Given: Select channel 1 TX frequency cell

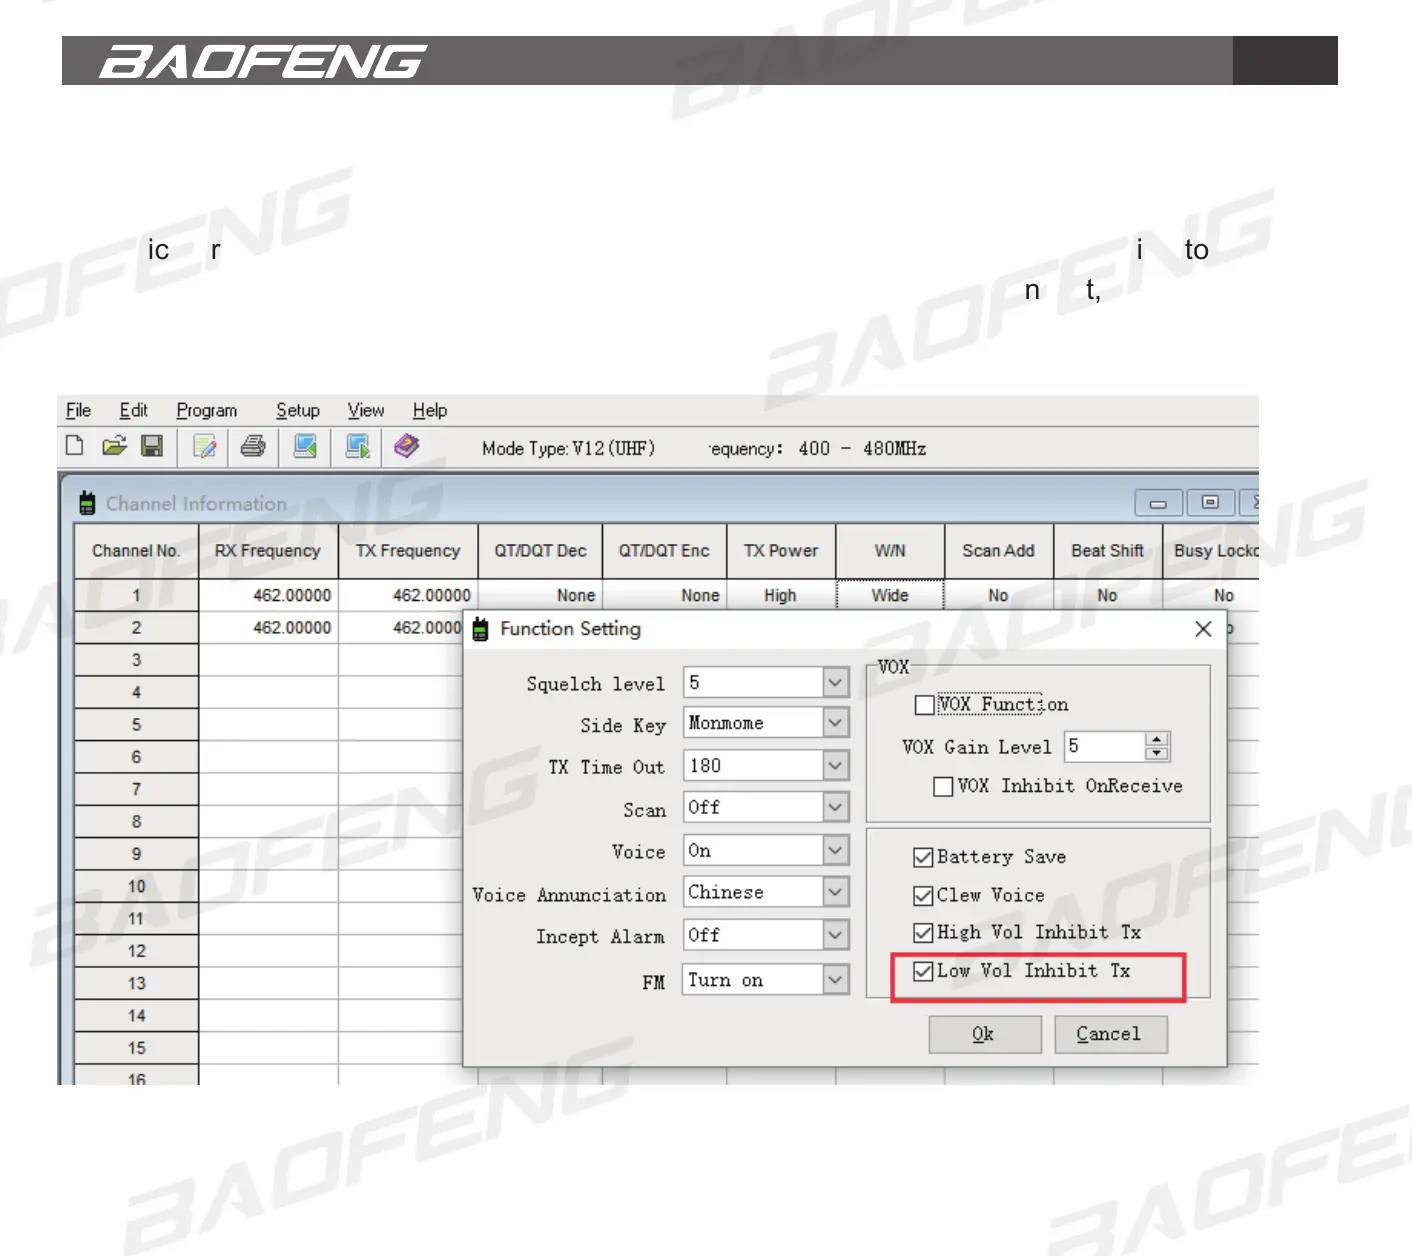Looking at the screenshot, I should 408,596.
